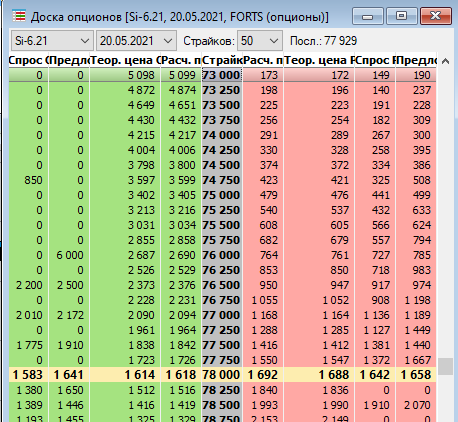Close the options board window
Image resolution: width=458 pixels, height=422 pixels.
[436, 16]
